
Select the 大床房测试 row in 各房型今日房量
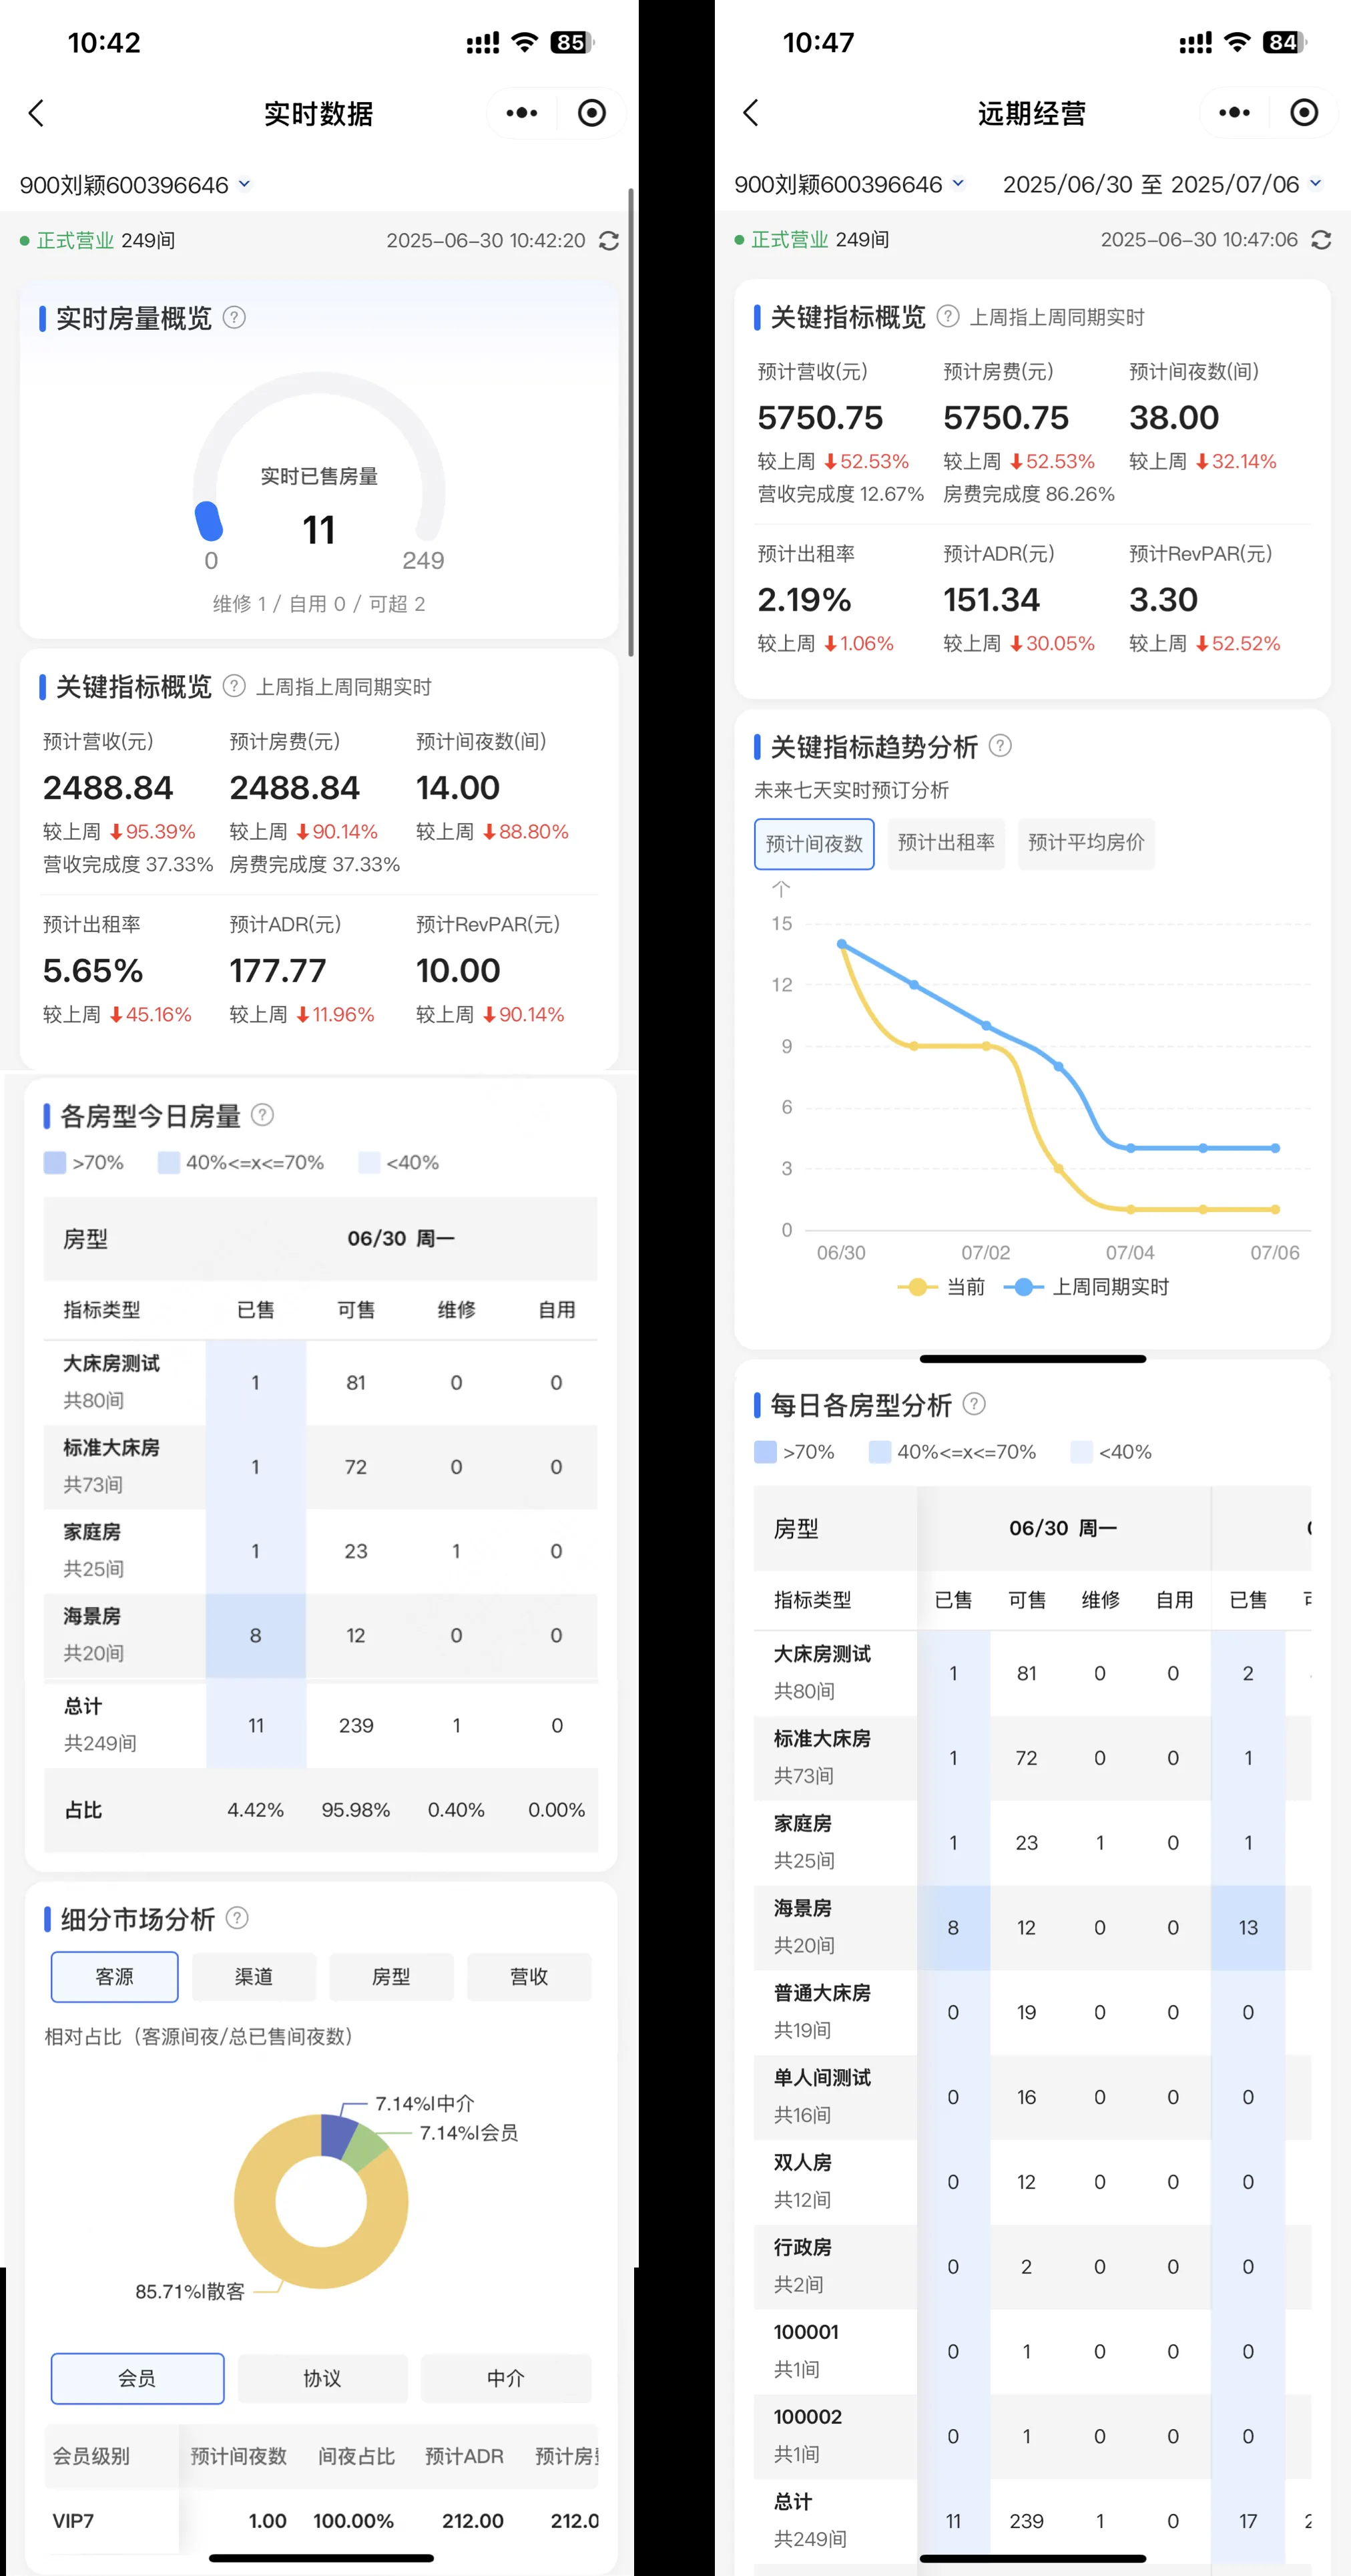320,1382
